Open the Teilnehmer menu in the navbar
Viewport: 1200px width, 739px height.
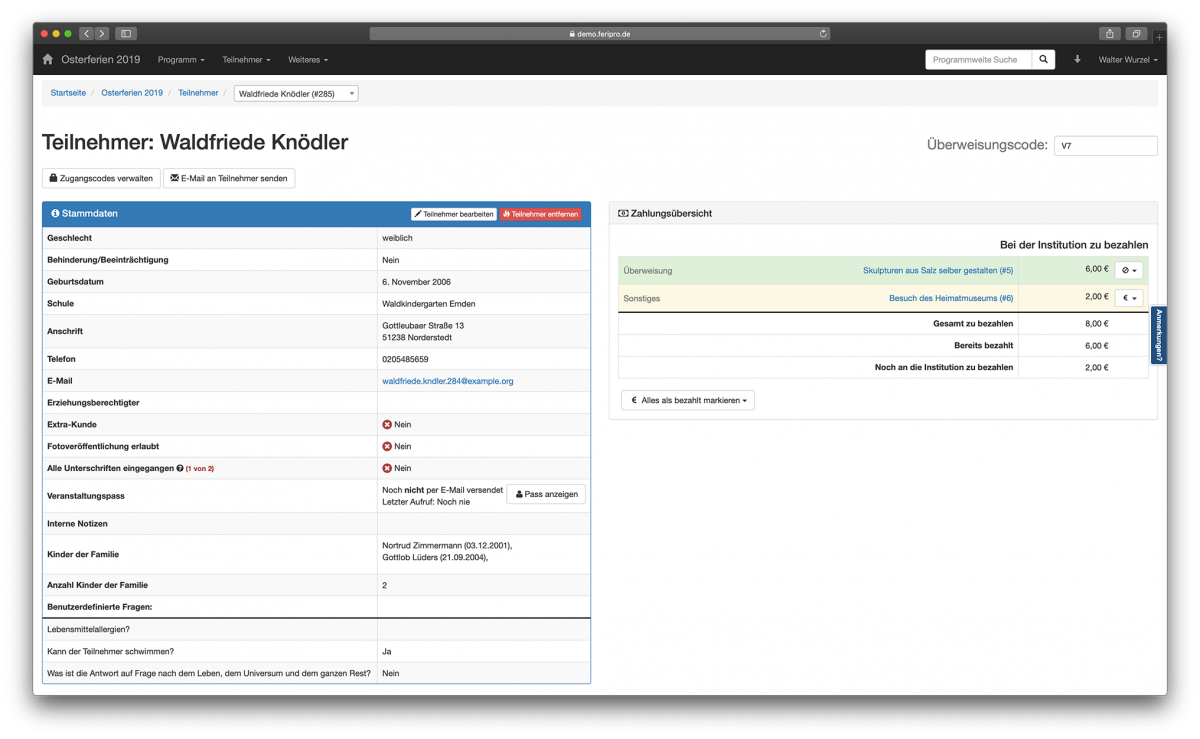click(245, 59)
